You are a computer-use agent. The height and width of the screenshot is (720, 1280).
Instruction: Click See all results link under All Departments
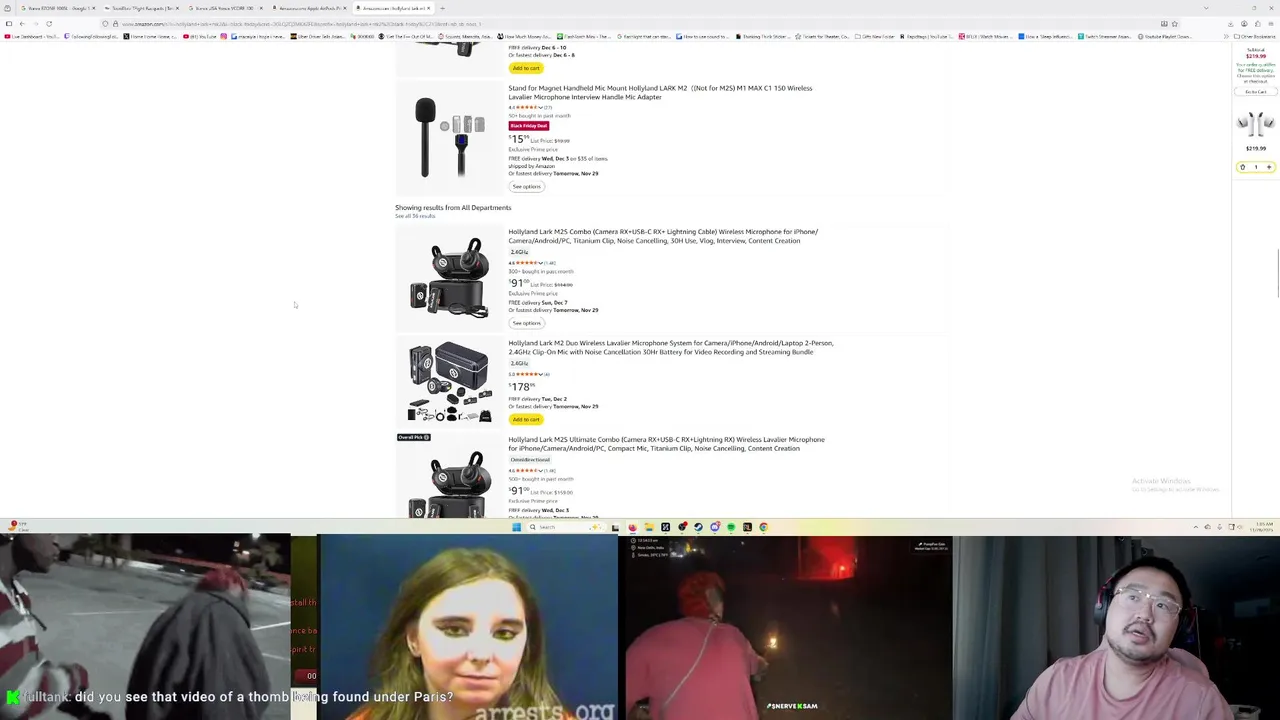coord(415,216)
